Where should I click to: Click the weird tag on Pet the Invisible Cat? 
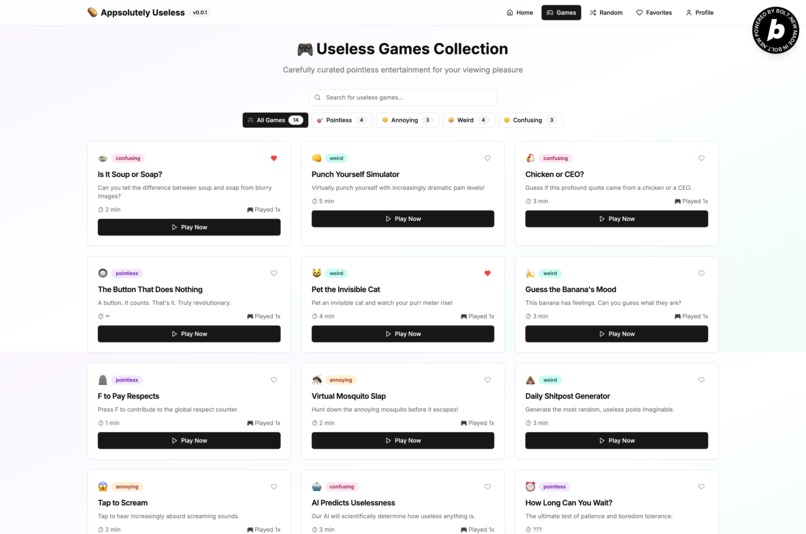[x=336, y=273]
